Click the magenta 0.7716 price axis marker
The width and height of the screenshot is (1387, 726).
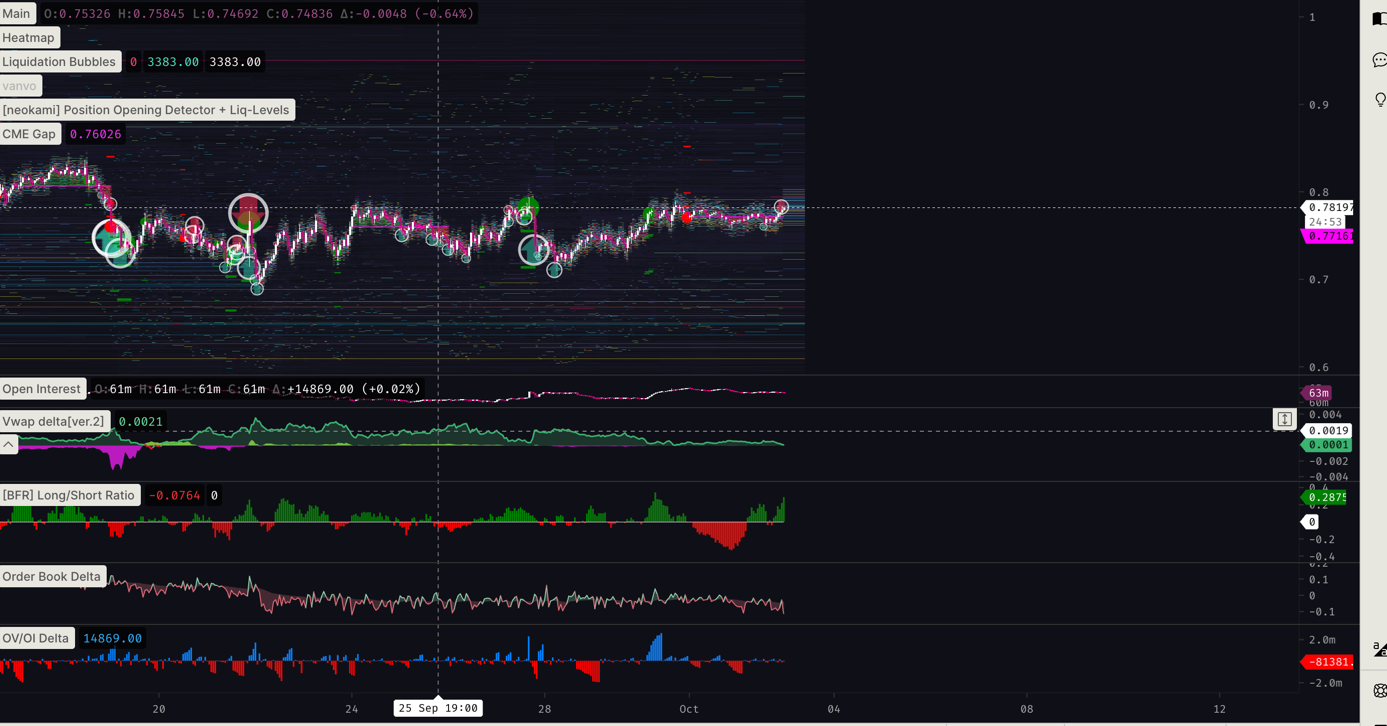pos(1328,236)
